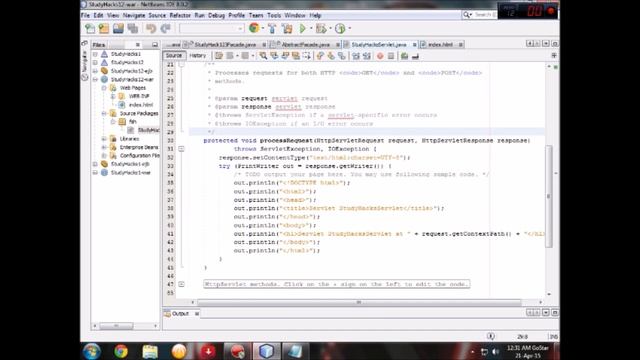Click the Undo arrow icon
640x360 pixels.
tap(151, 29)
